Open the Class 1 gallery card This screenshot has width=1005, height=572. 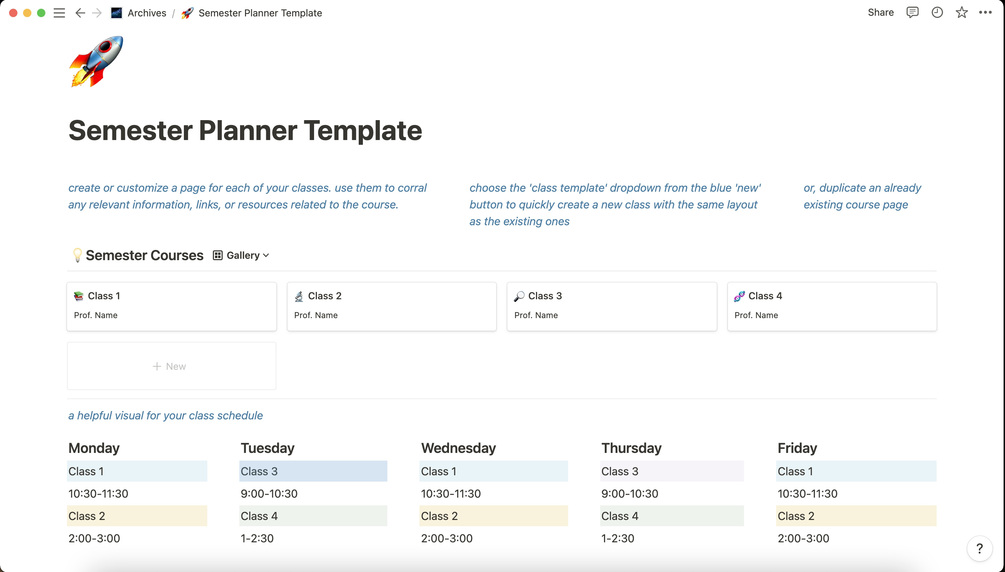click(171, 307)
